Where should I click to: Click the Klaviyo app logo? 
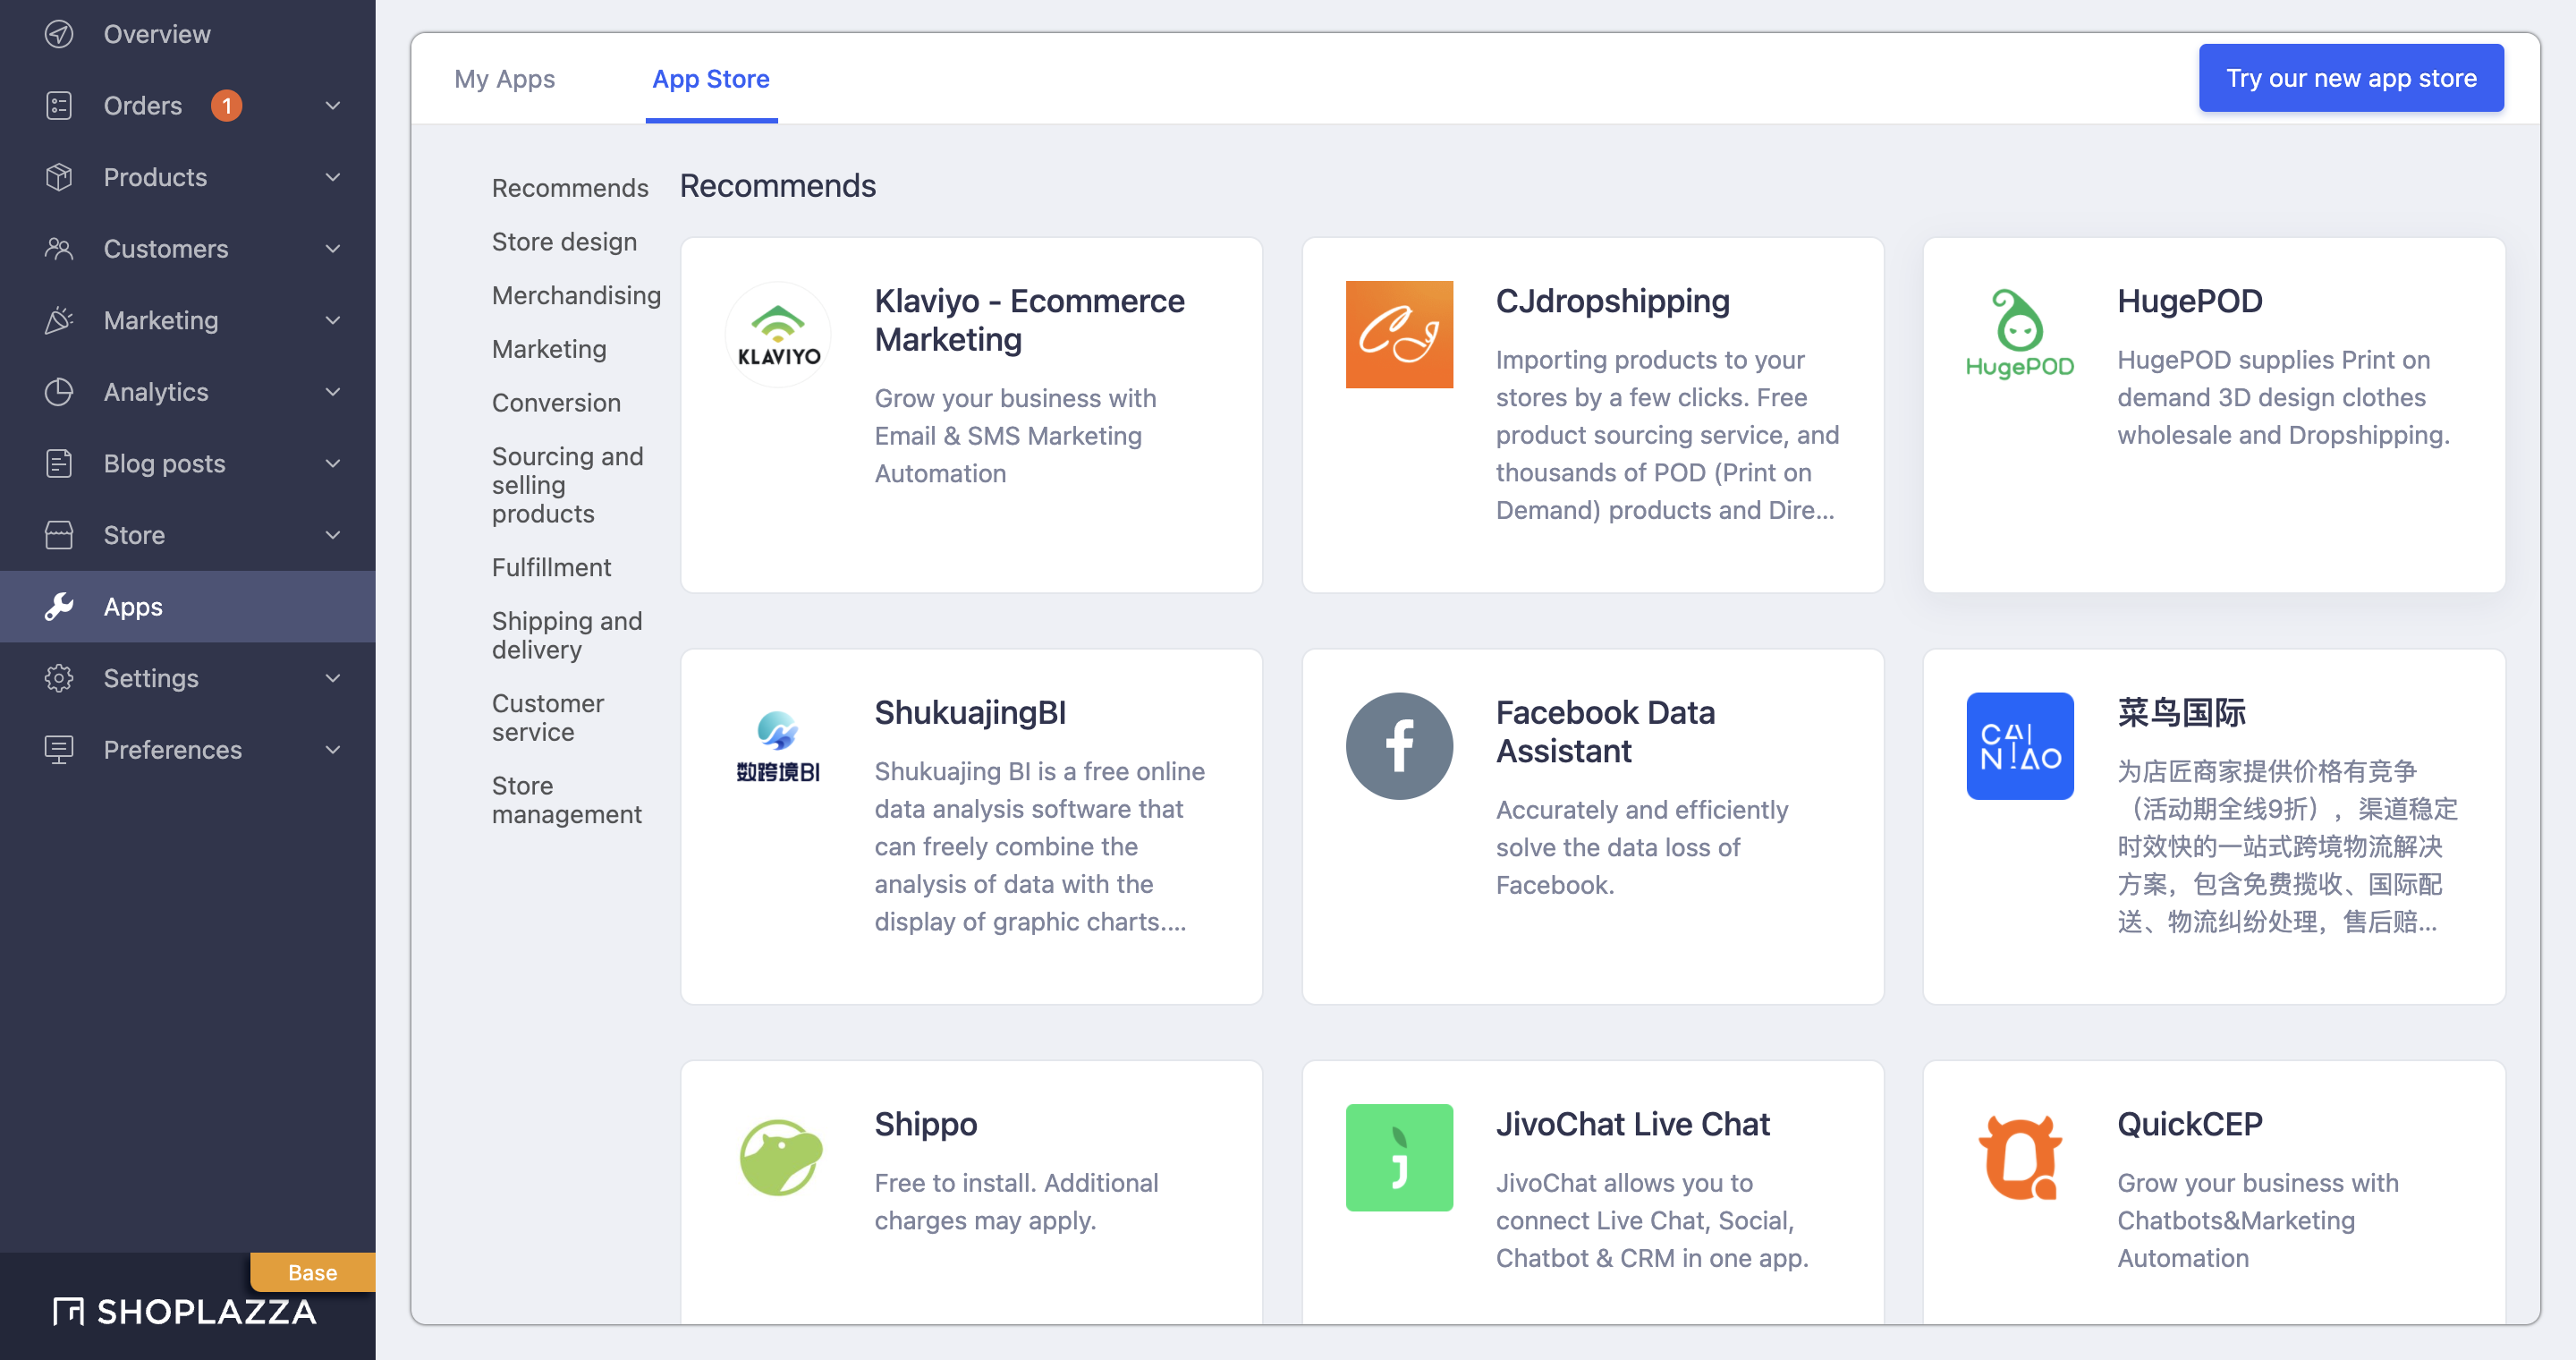[x=778, y=334]
